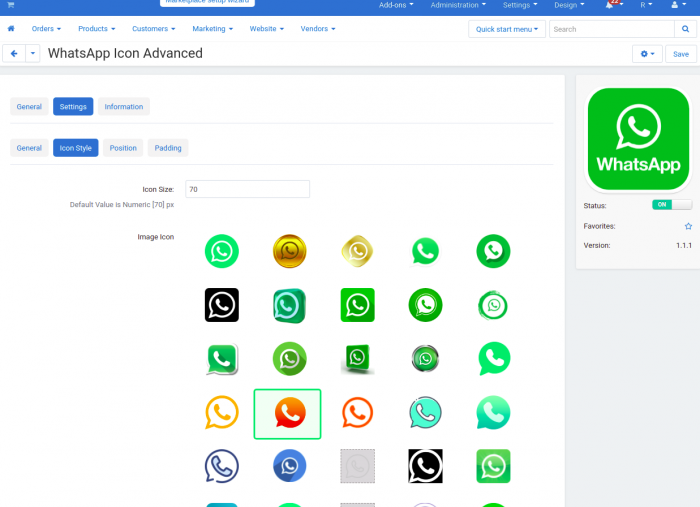The image size is (700, 507).
Task: Choose the mint gradient phone bubble icon
Action: point(493,412)
